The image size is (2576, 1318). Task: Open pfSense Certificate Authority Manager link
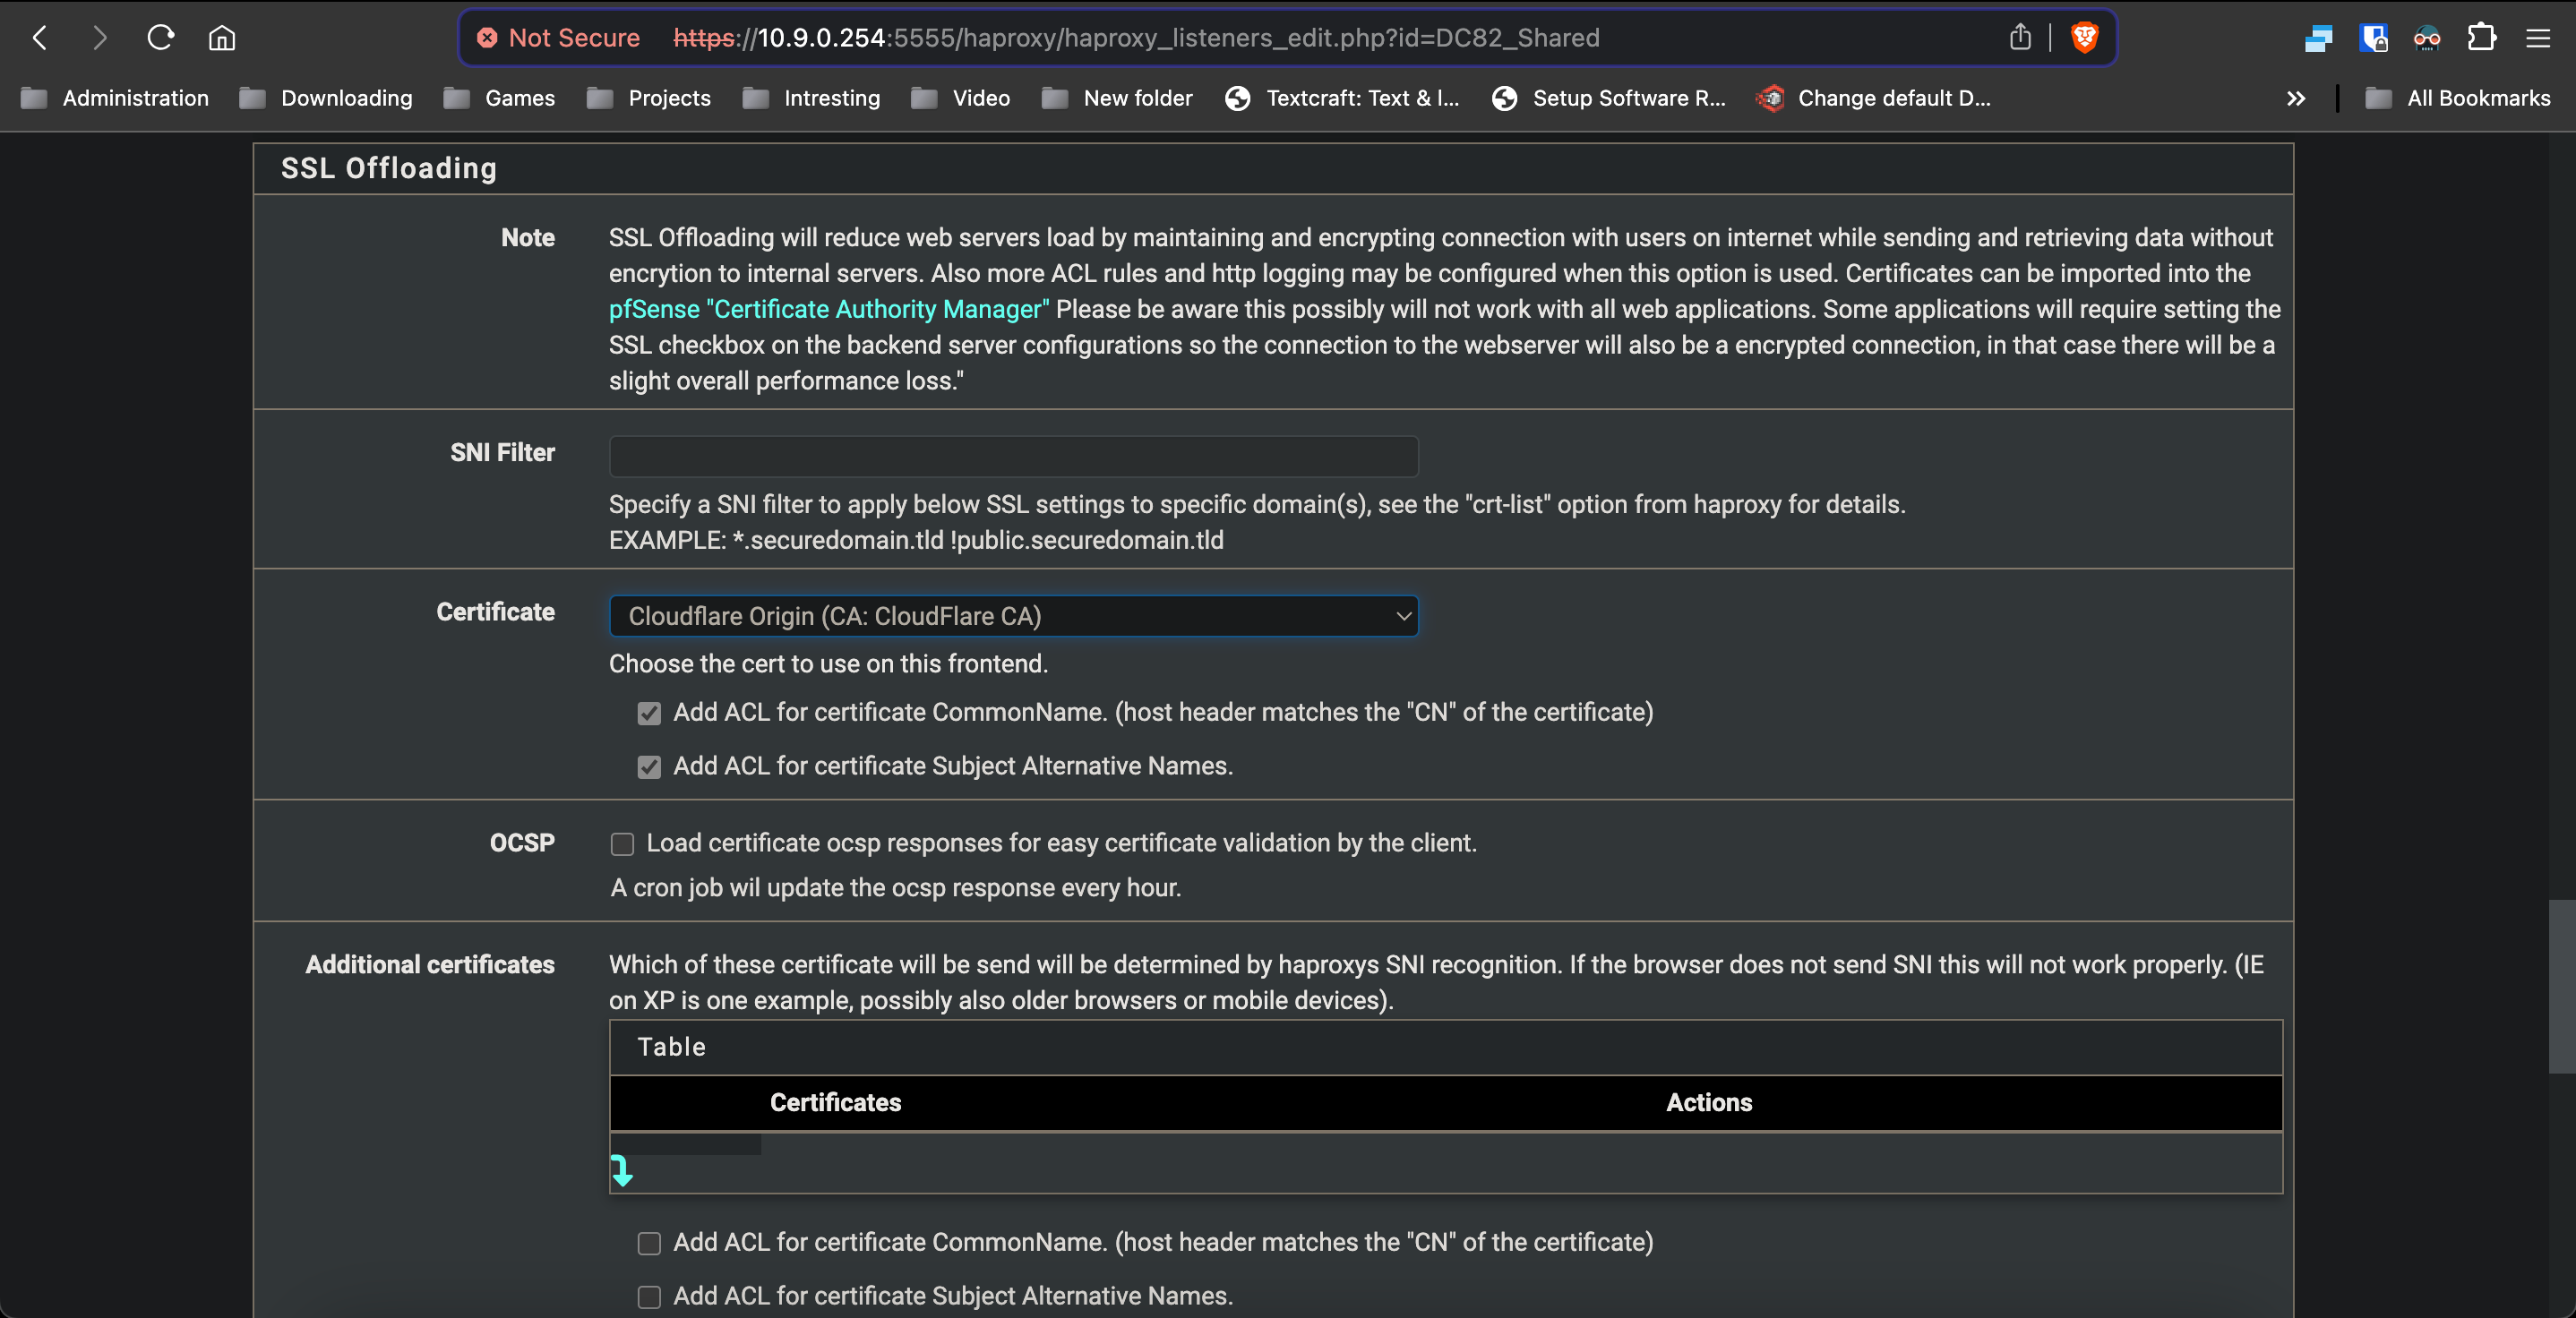[829, 309]
